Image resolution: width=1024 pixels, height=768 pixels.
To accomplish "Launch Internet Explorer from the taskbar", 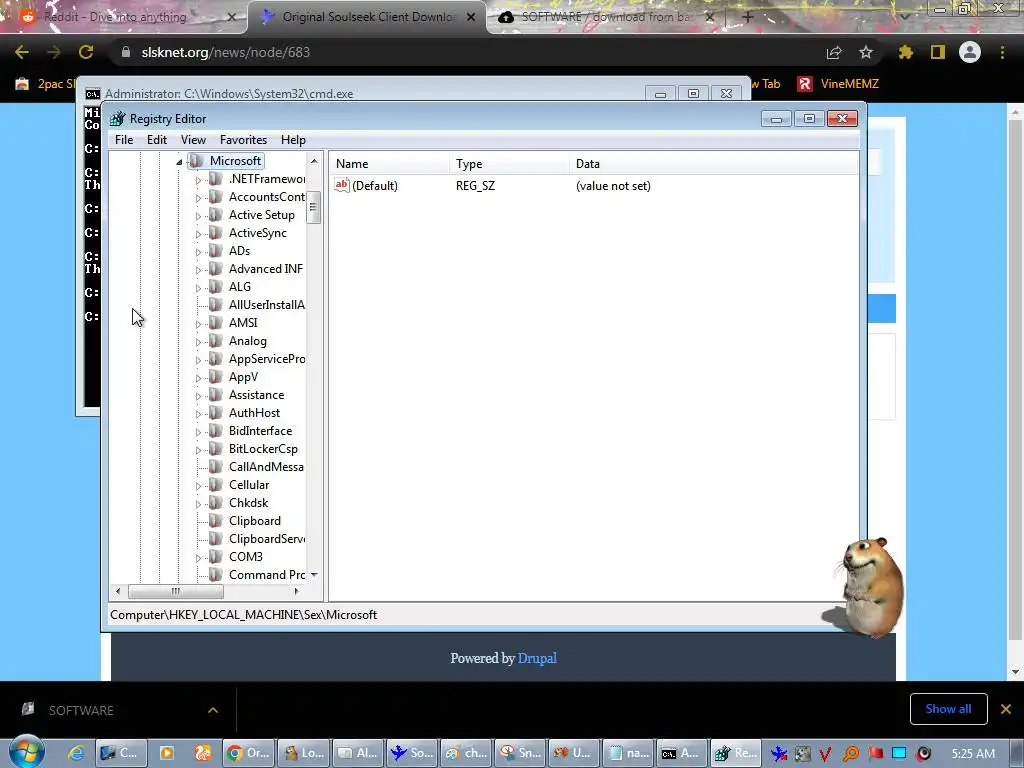I will click(x=76, y=753).
